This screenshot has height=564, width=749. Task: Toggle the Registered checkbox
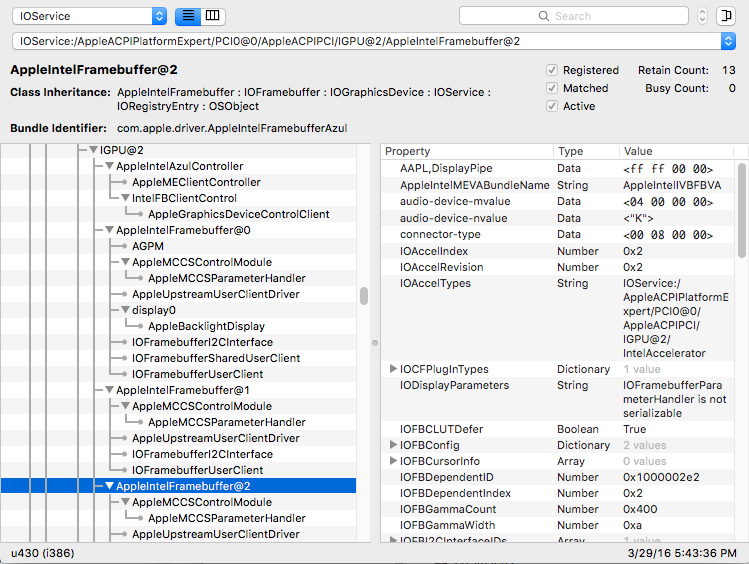click(552, 70)
